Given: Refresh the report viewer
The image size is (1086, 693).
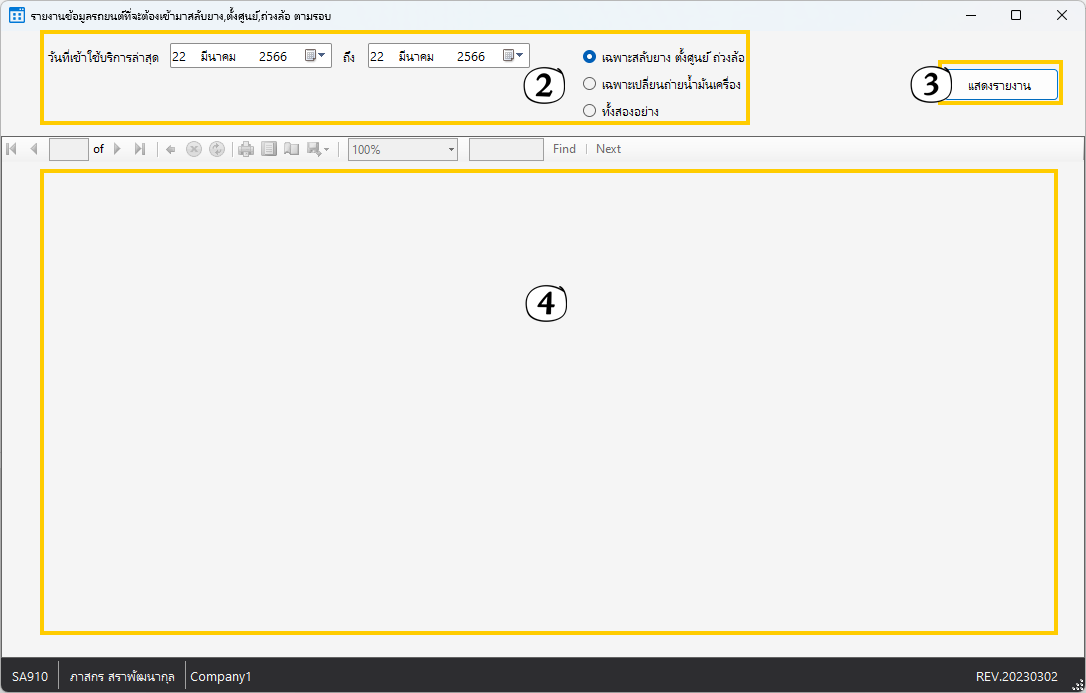Looking at the screenshot, I should pos(216,149).
